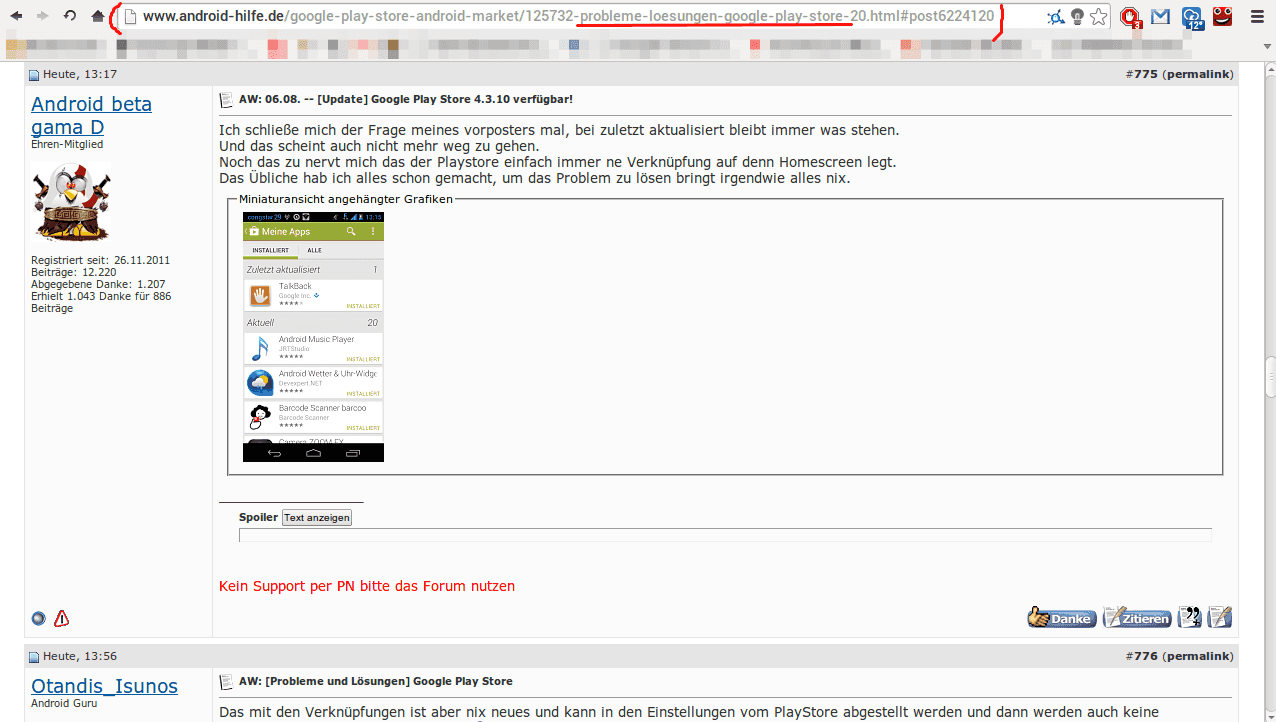This screenshot has width=1276, height=722.
Task: Click the quick reply icon right of Zitieren
Action: pos(1220,618)
